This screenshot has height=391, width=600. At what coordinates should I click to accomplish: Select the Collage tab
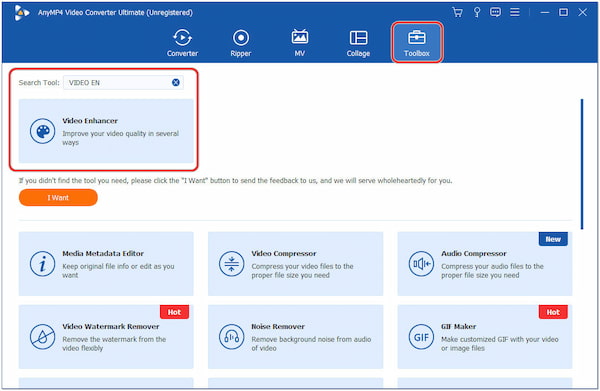coord(358,42)
